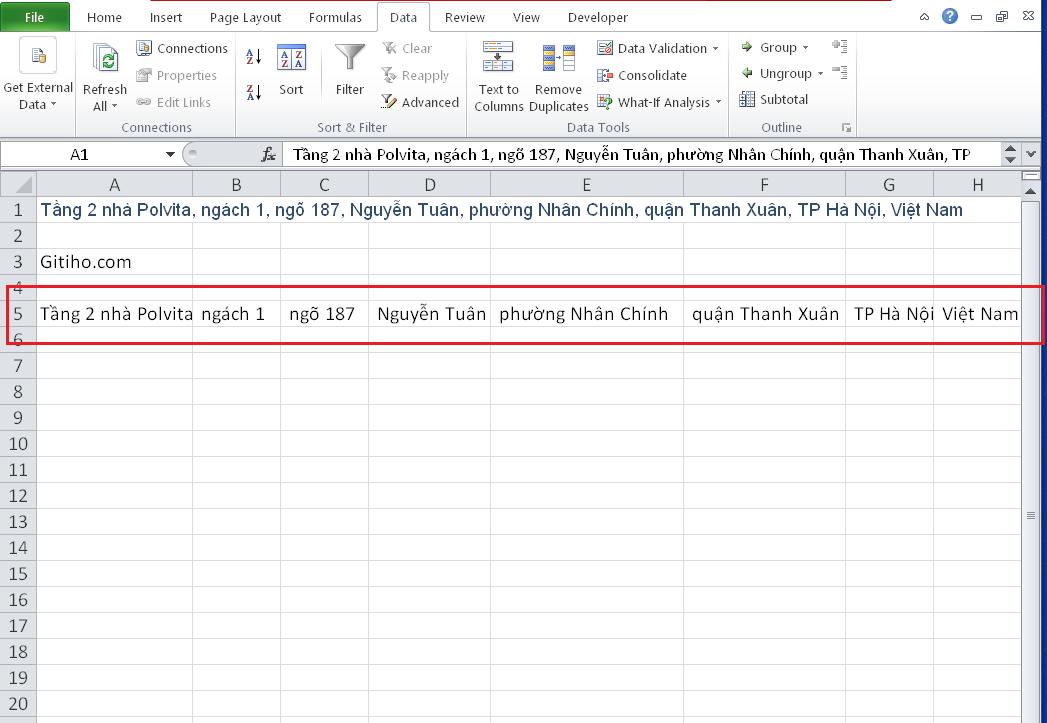Viewport: 1047px width, 723px height.
Task: Switch to the Home tab
Action: (x=104, y=17)
